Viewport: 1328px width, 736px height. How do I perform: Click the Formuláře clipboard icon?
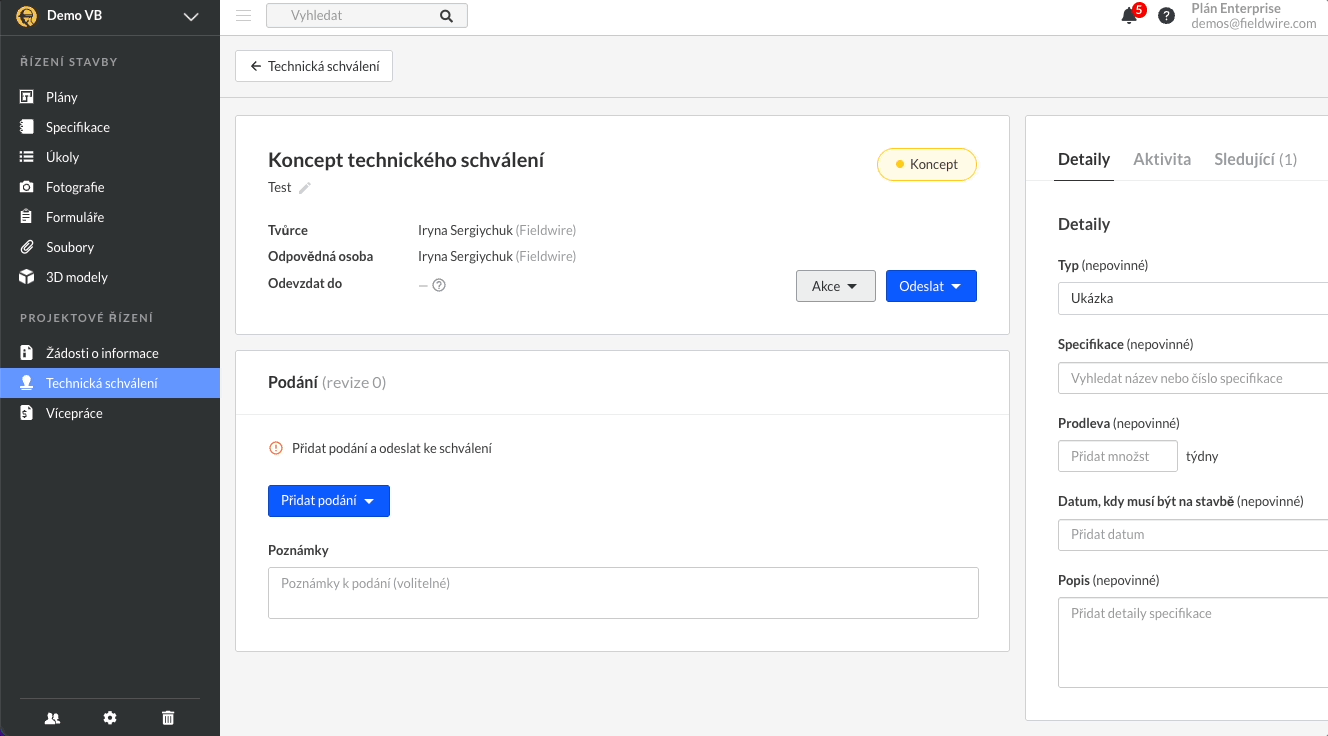27,217
